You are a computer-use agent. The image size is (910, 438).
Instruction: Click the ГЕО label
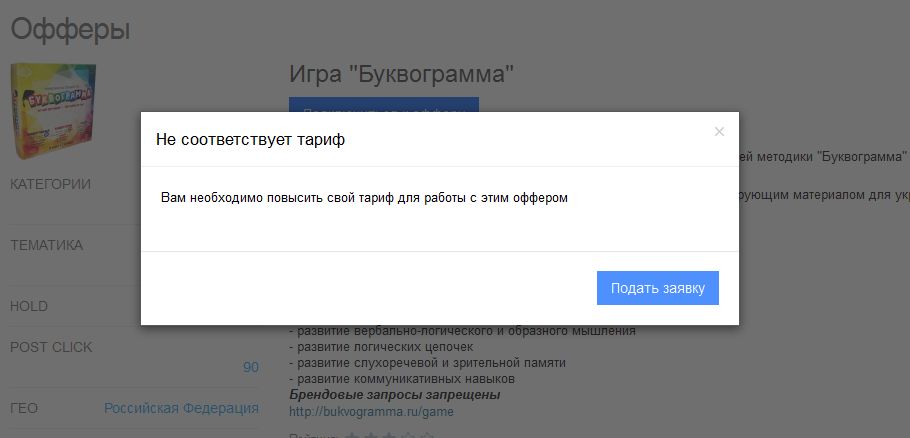pos(24,408)
